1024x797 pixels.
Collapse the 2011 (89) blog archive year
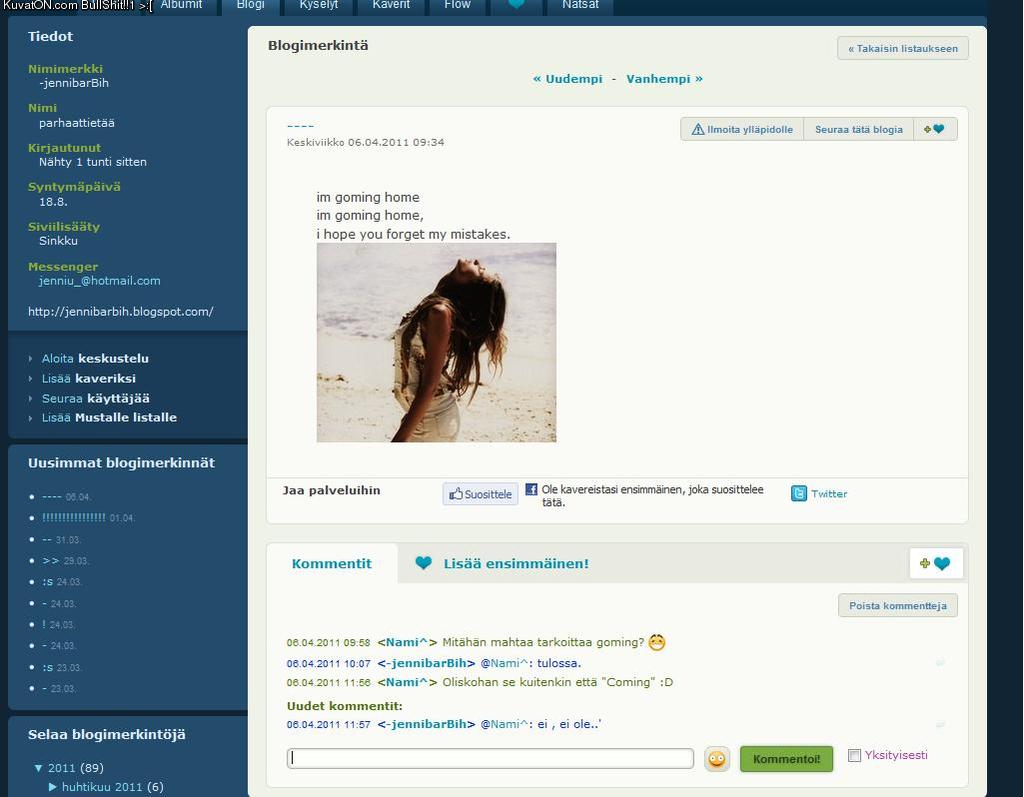38,768
